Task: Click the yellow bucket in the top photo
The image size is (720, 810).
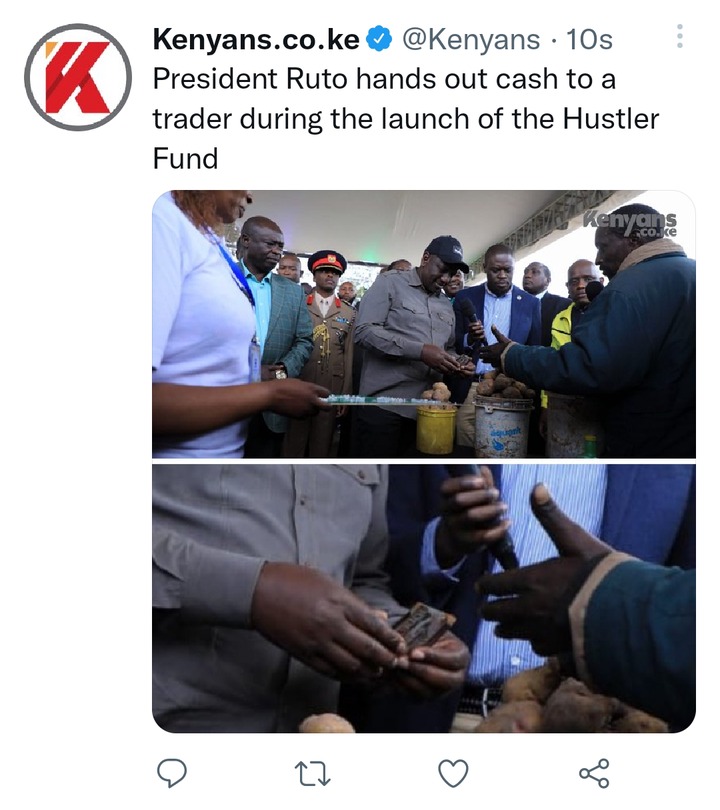Action: (436, 428)
